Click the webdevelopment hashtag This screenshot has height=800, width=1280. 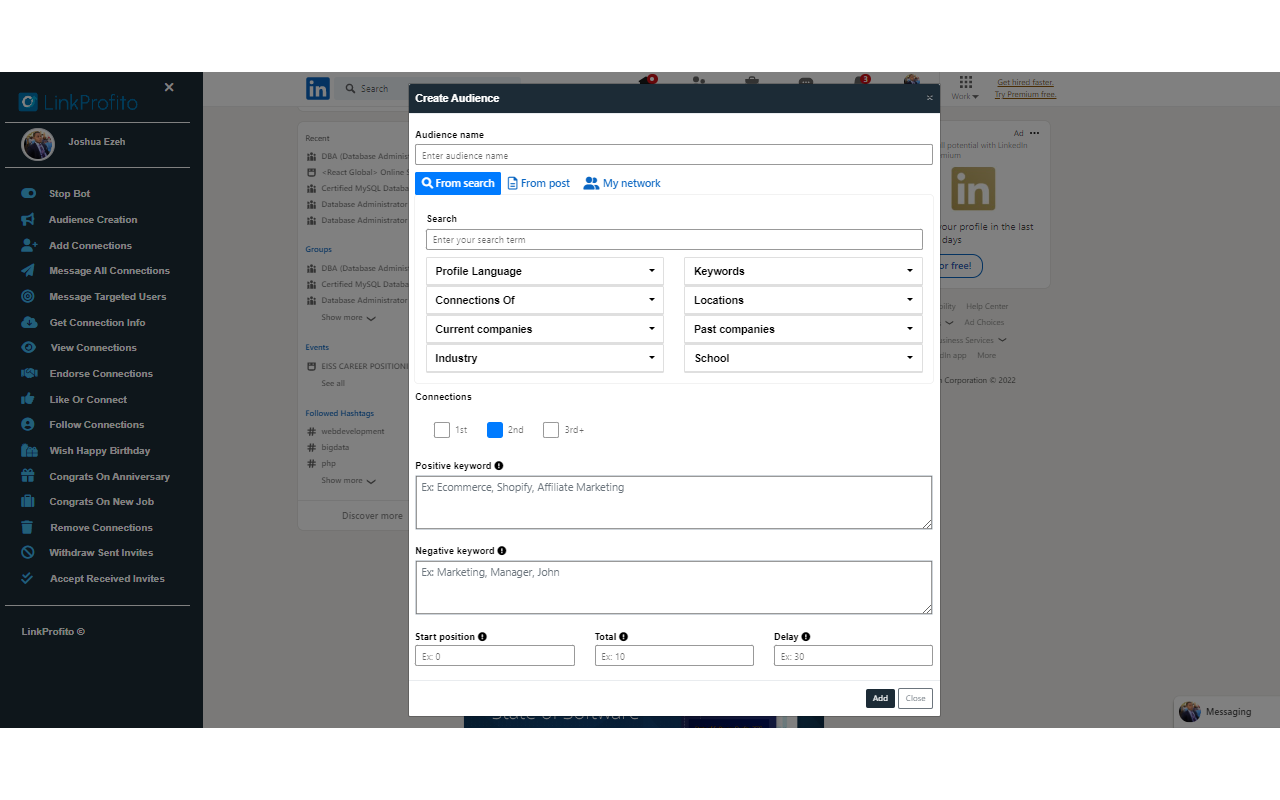[352, 432]
